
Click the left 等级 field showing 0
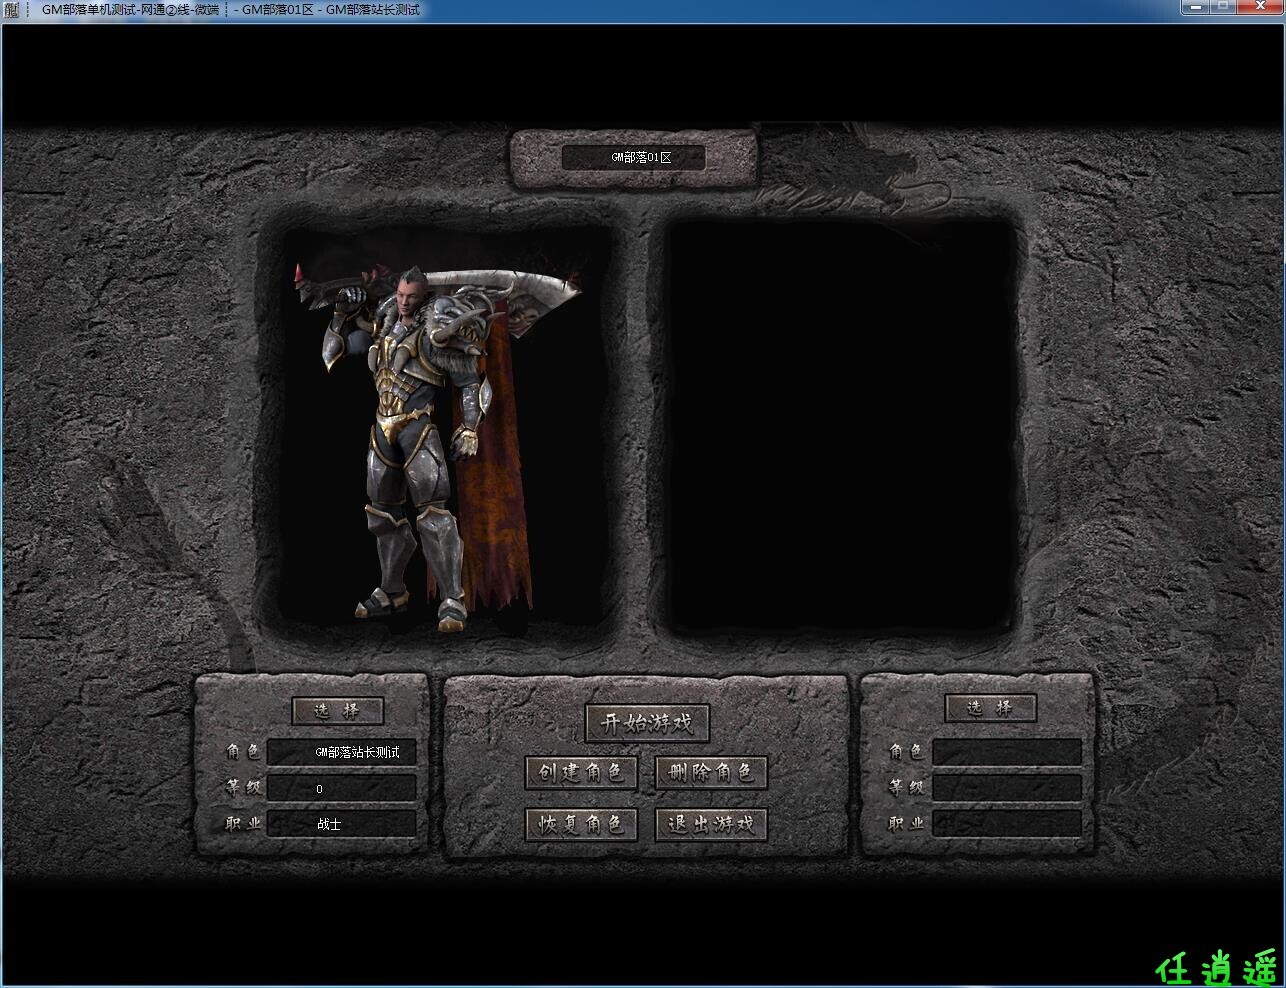click(342, 788)
